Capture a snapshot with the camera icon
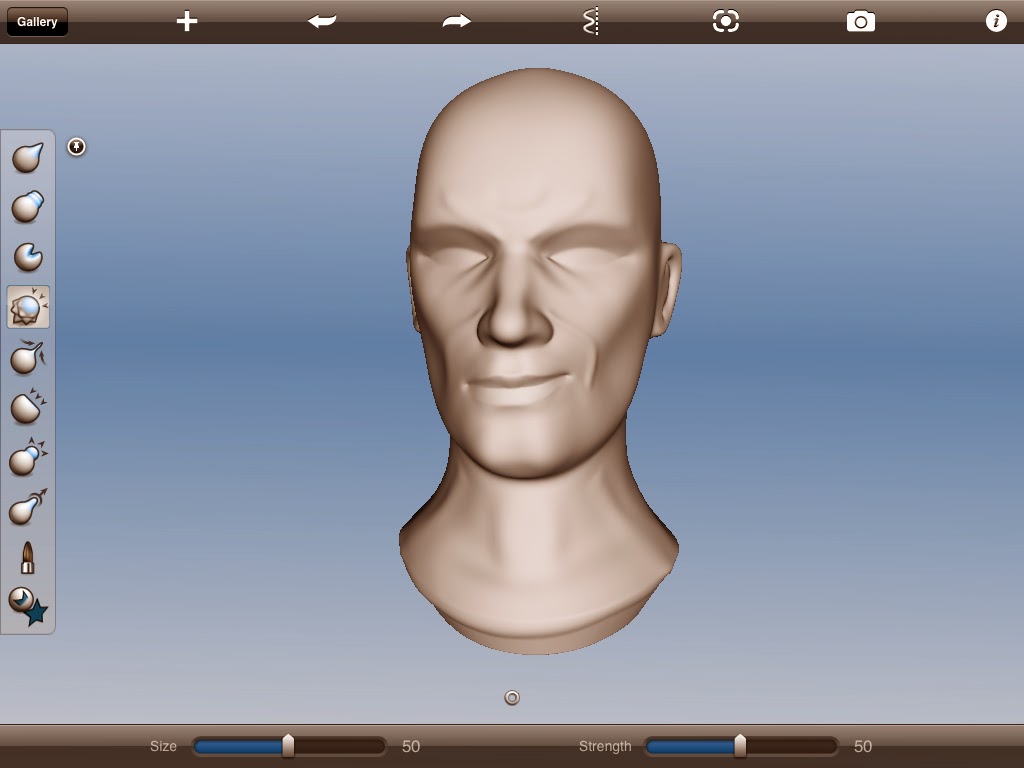 pyautogui.click(x=859, y=20)
